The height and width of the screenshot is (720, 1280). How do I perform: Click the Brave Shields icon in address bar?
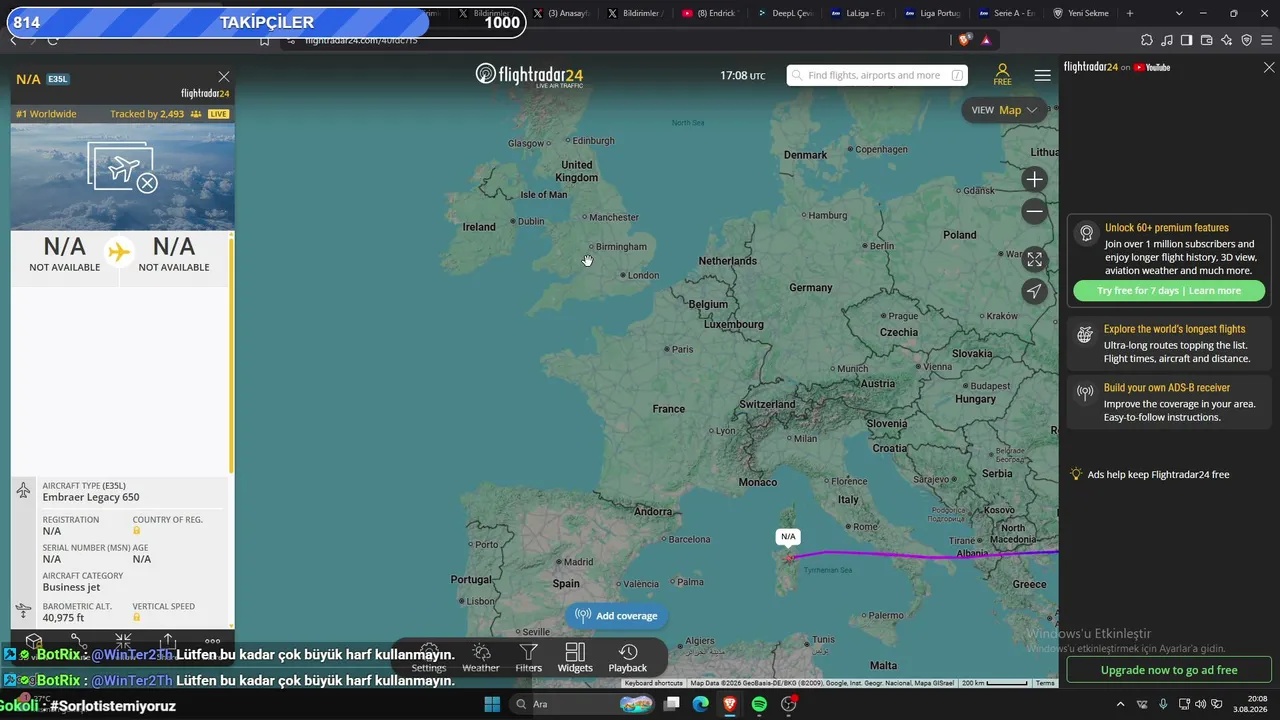tap(964, 40)
